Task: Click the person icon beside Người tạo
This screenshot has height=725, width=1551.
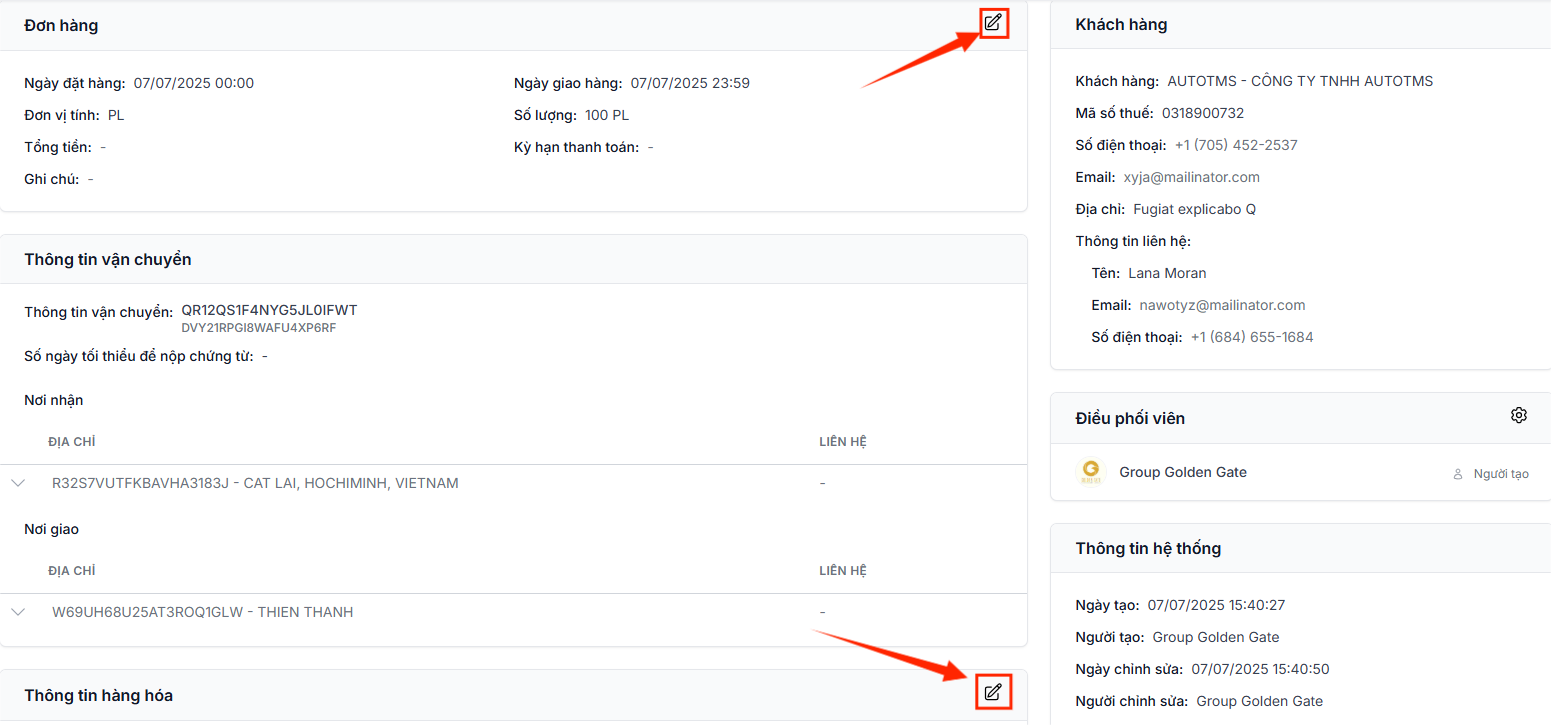Action: pos(1458,474)
